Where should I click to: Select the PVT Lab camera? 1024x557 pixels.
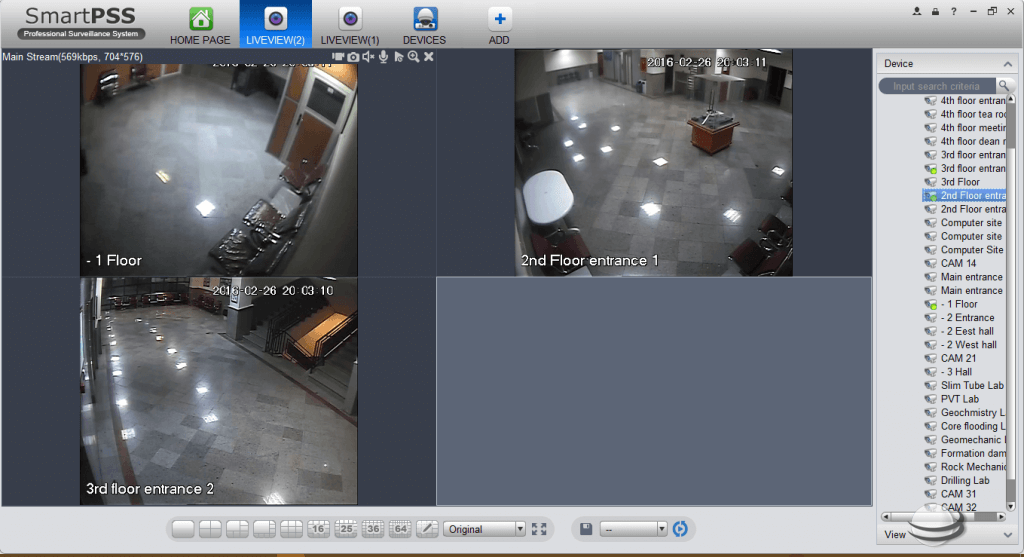[x=952, y=399]
